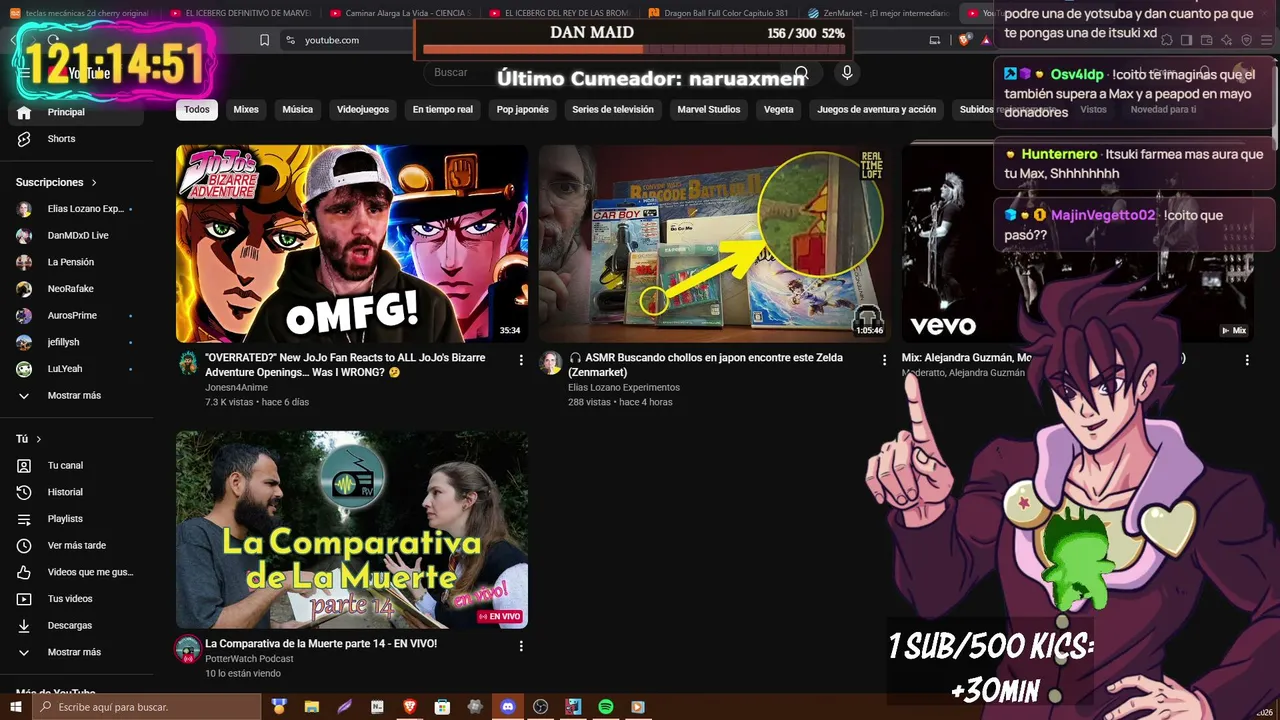The width and height of the screenshot is (1280, 720).
Task: Select the Marvel Studios filter chip
Action: [709, 110]
